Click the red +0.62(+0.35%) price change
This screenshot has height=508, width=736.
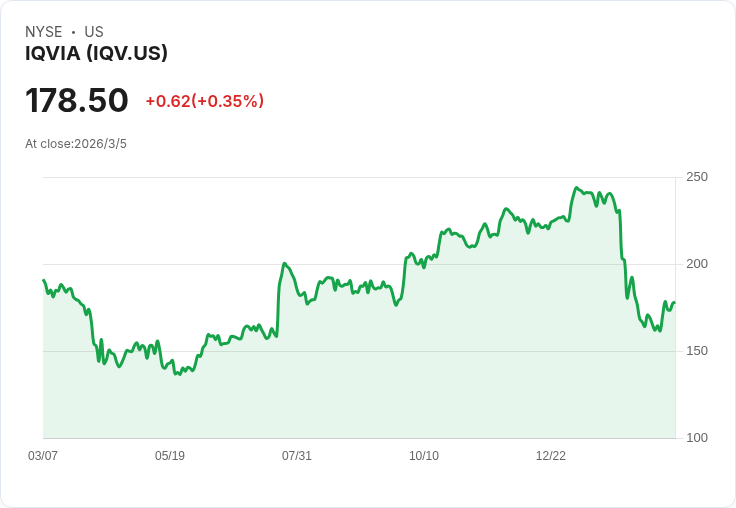[x=204, y=101]
